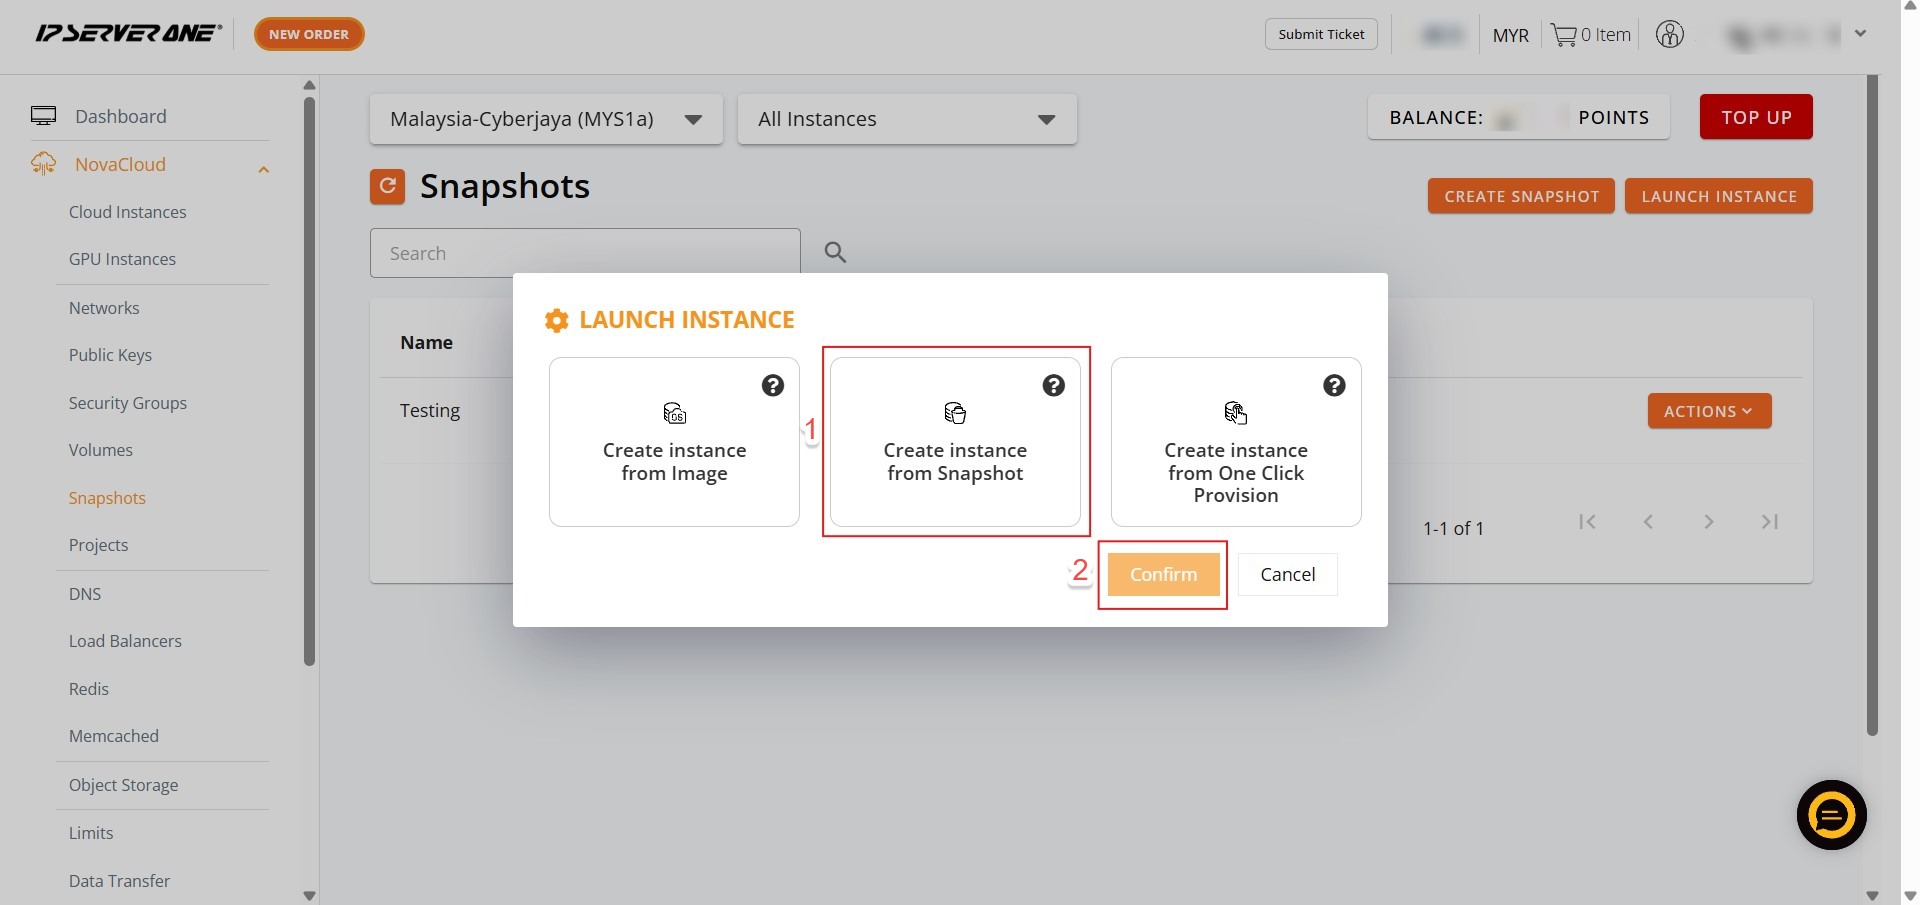Open the Malaysia-Cyberjaya region dropdown

546,119
